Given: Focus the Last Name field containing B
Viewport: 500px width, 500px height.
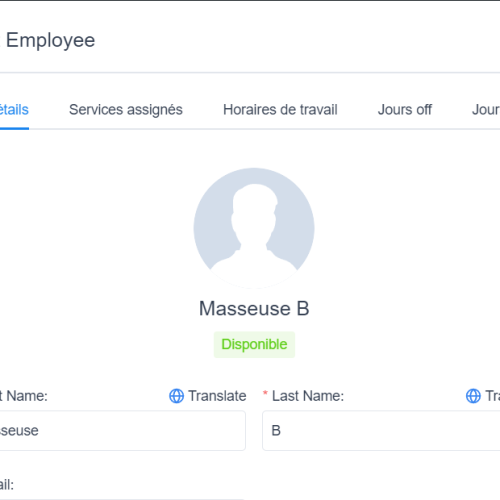Looking at the screenshot, I should pos(381,431).
